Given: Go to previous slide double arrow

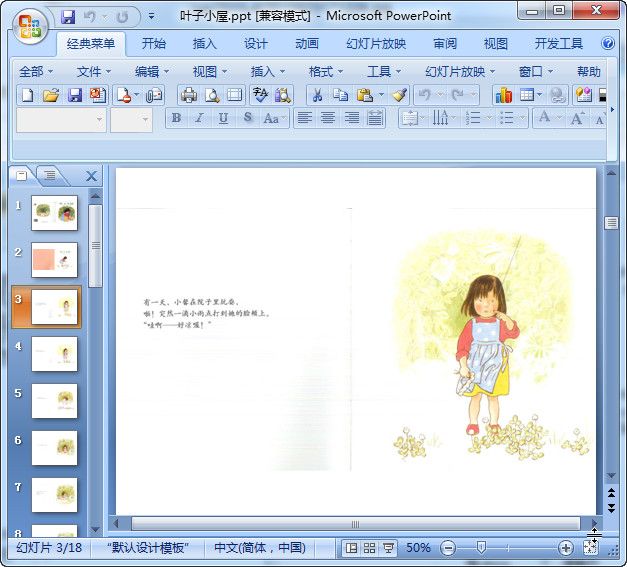Looking at the screenshot, I should tap(611, 493).
